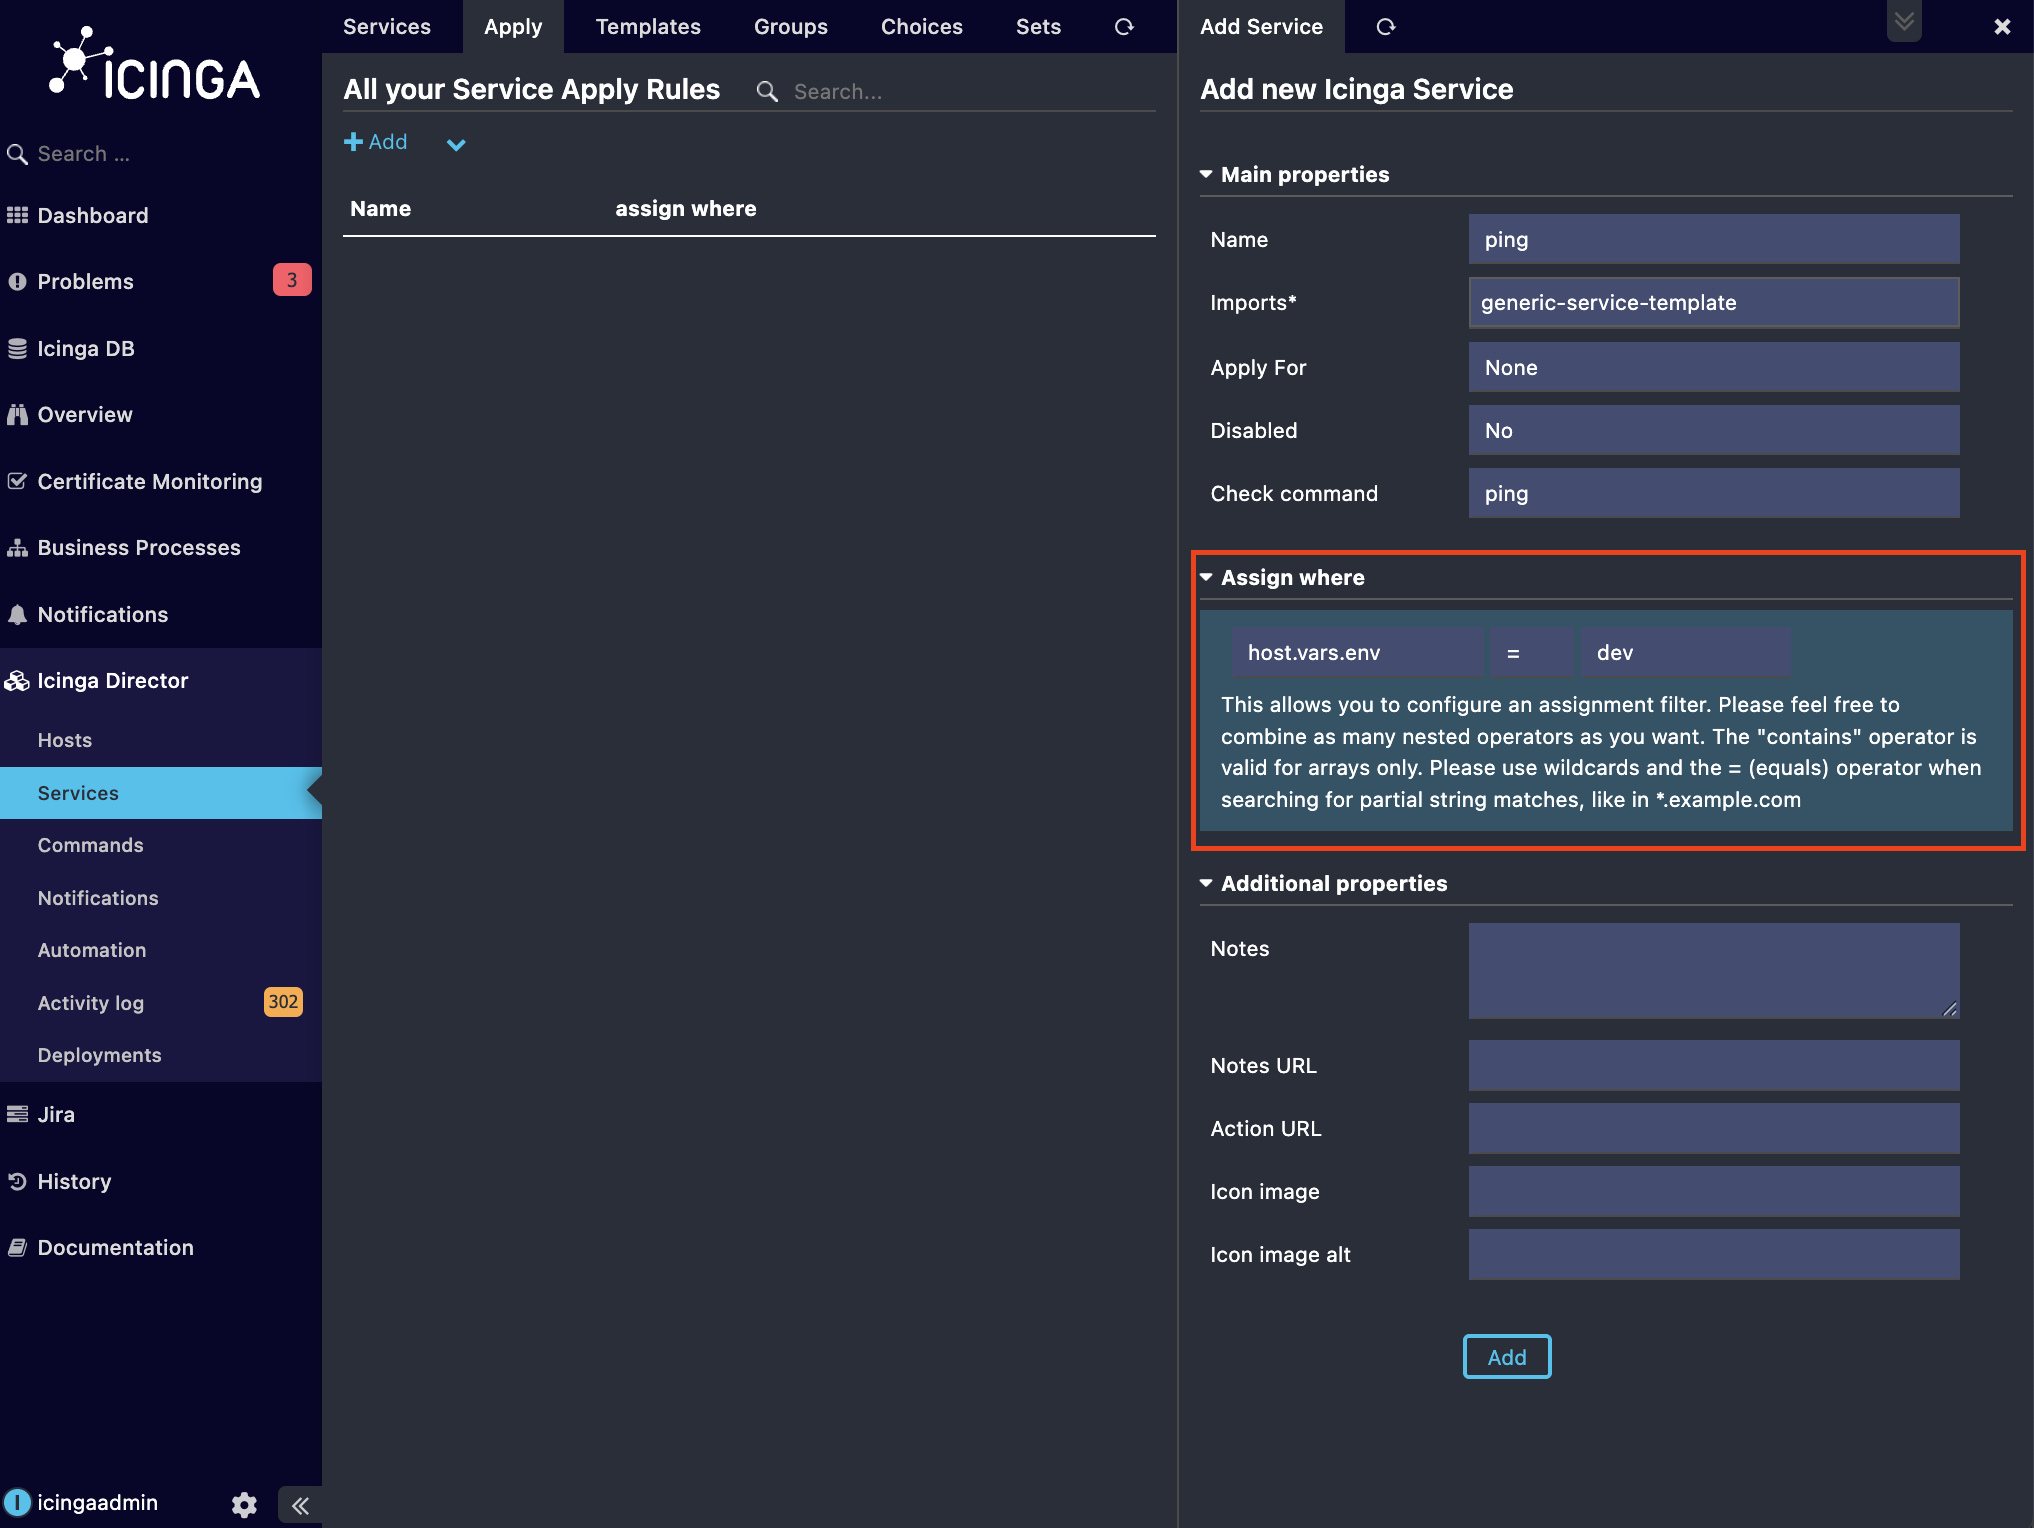The width and height of the screenshot is (2034, 1528).
Task: Click the Name field containing ping
Action: tap(1714, 239)
